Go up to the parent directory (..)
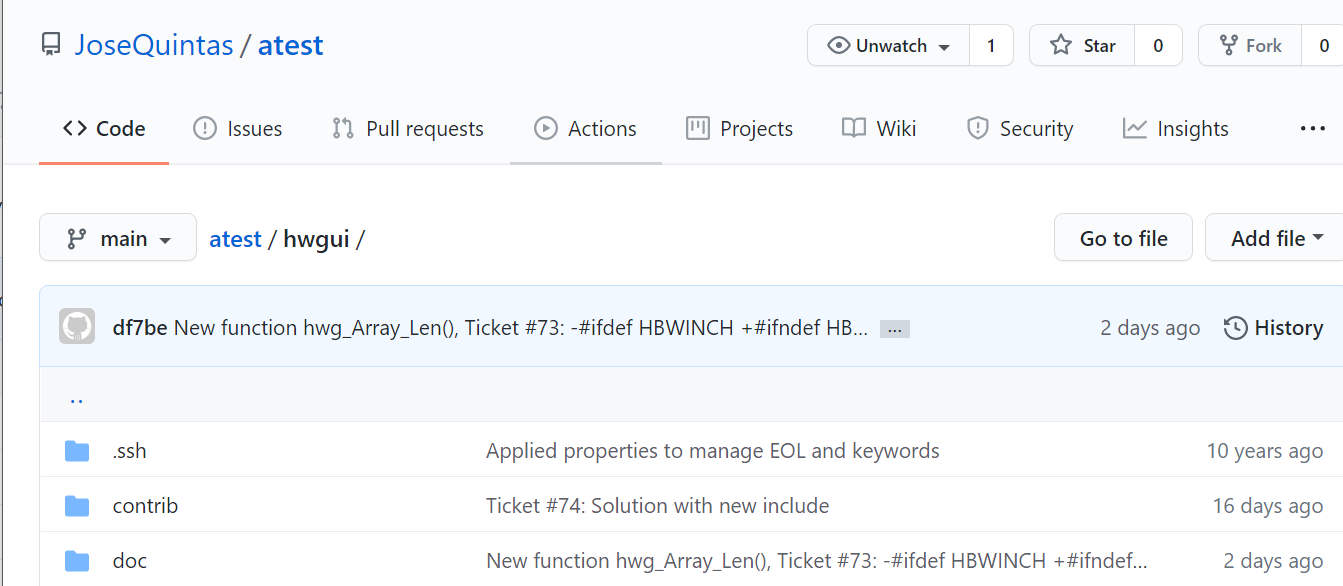1343x586 pixels. 76,398
